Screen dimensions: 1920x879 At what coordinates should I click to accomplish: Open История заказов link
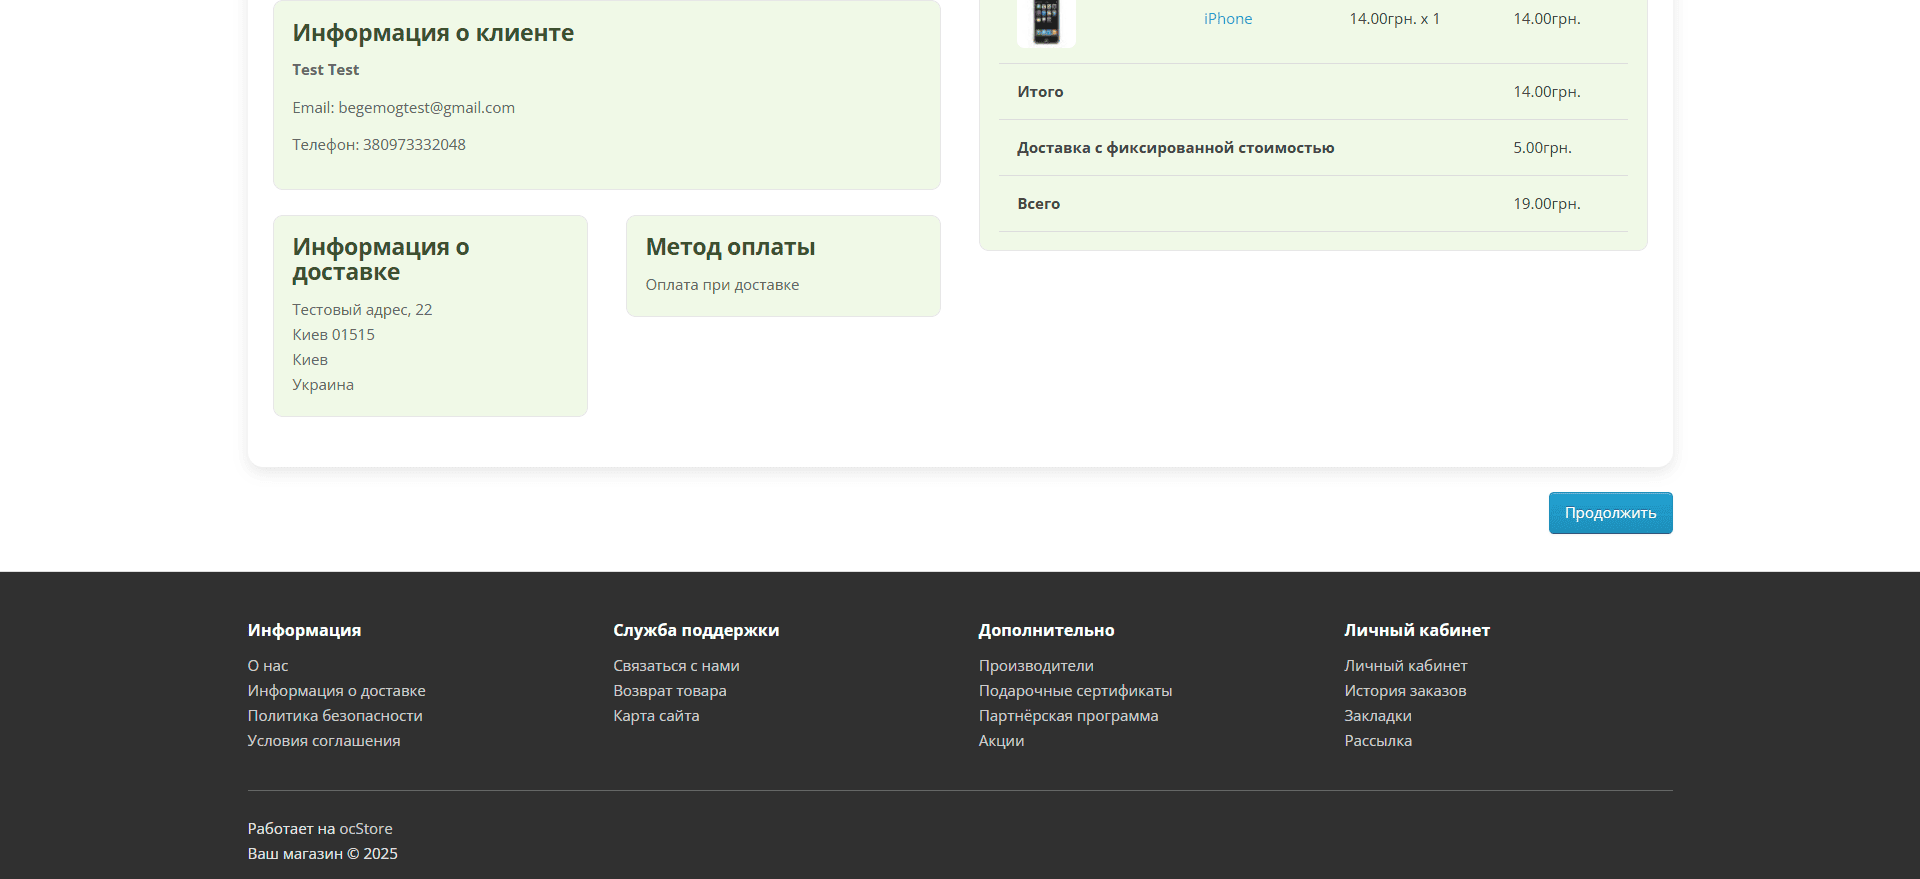point(1405,691)
